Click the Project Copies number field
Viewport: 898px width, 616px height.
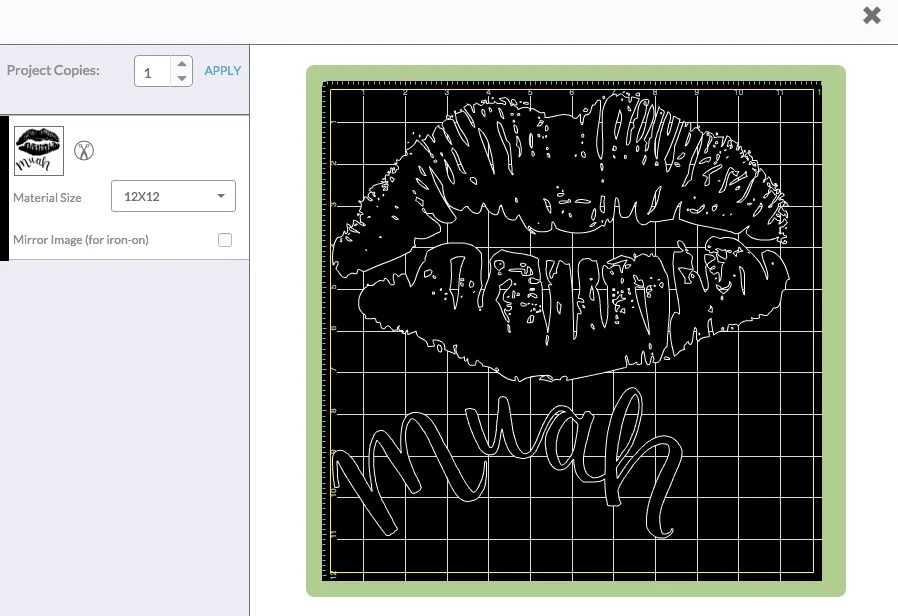coord(152,72)
